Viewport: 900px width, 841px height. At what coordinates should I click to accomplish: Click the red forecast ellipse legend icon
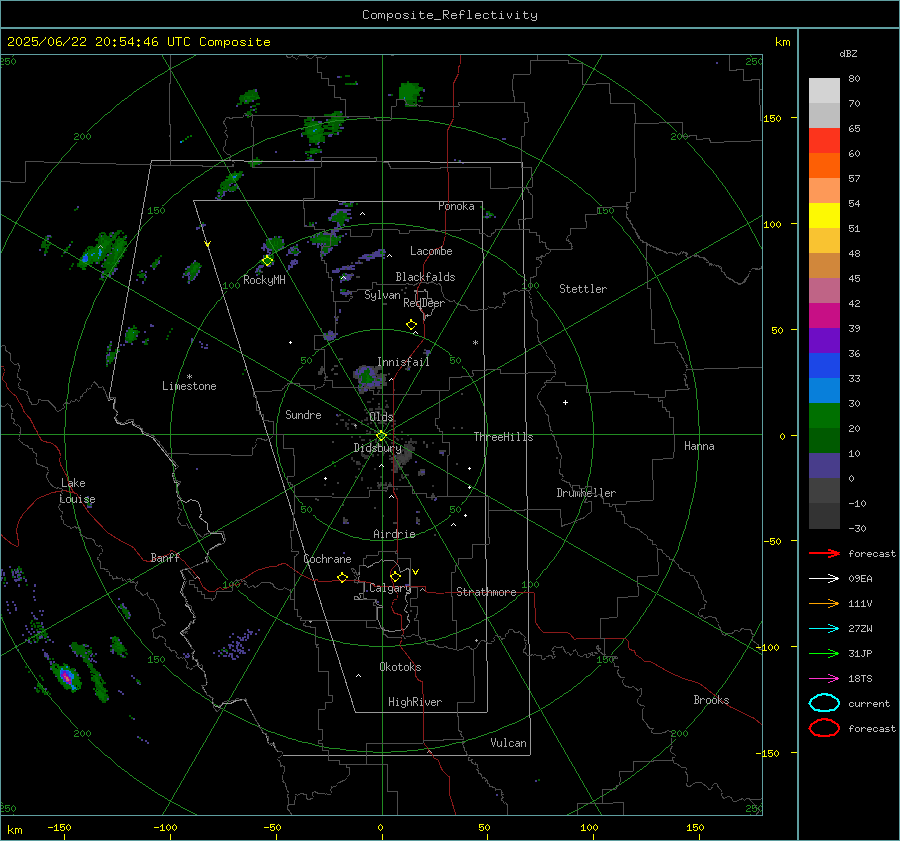pyautogui.click(x=824, y=728)
